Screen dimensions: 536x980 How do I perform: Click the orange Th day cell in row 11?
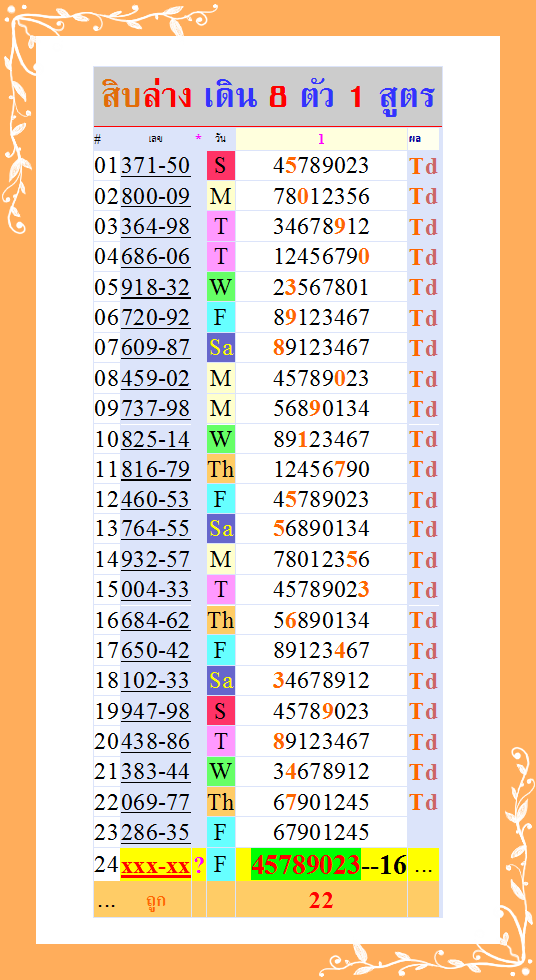point(221,469)
